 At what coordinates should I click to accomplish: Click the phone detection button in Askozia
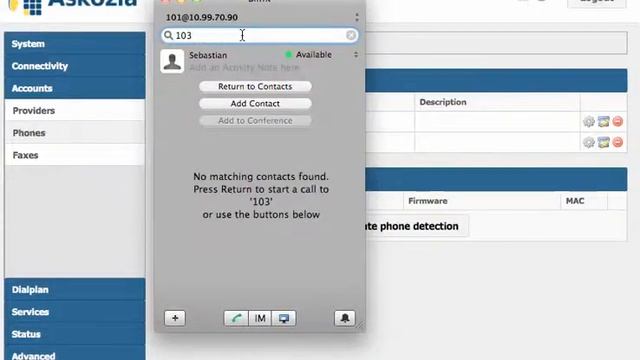pyautogui.click(x=416, y=226)
